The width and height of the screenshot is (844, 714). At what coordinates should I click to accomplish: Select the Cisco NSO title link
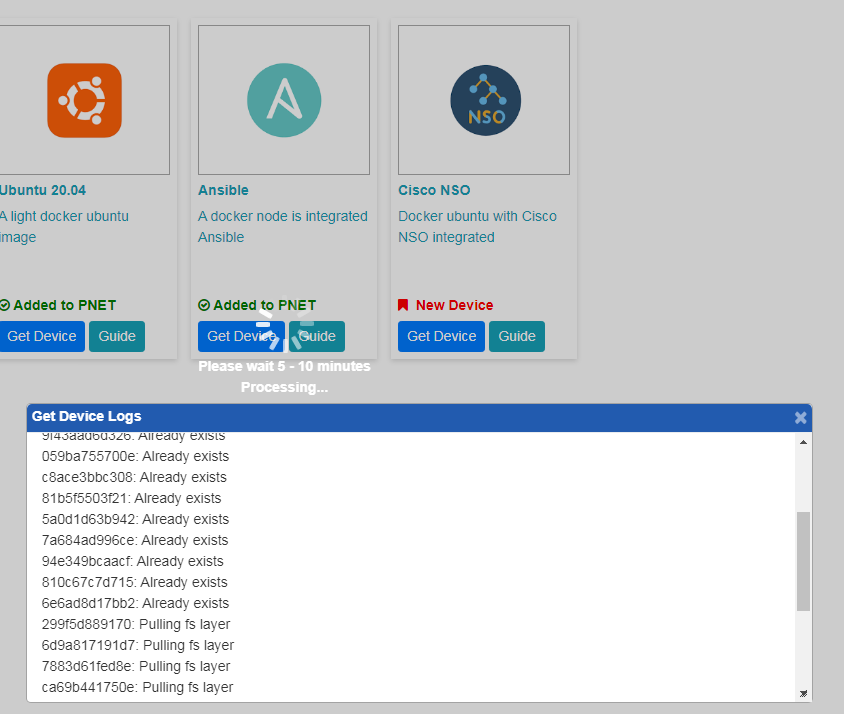coord(434,190)
